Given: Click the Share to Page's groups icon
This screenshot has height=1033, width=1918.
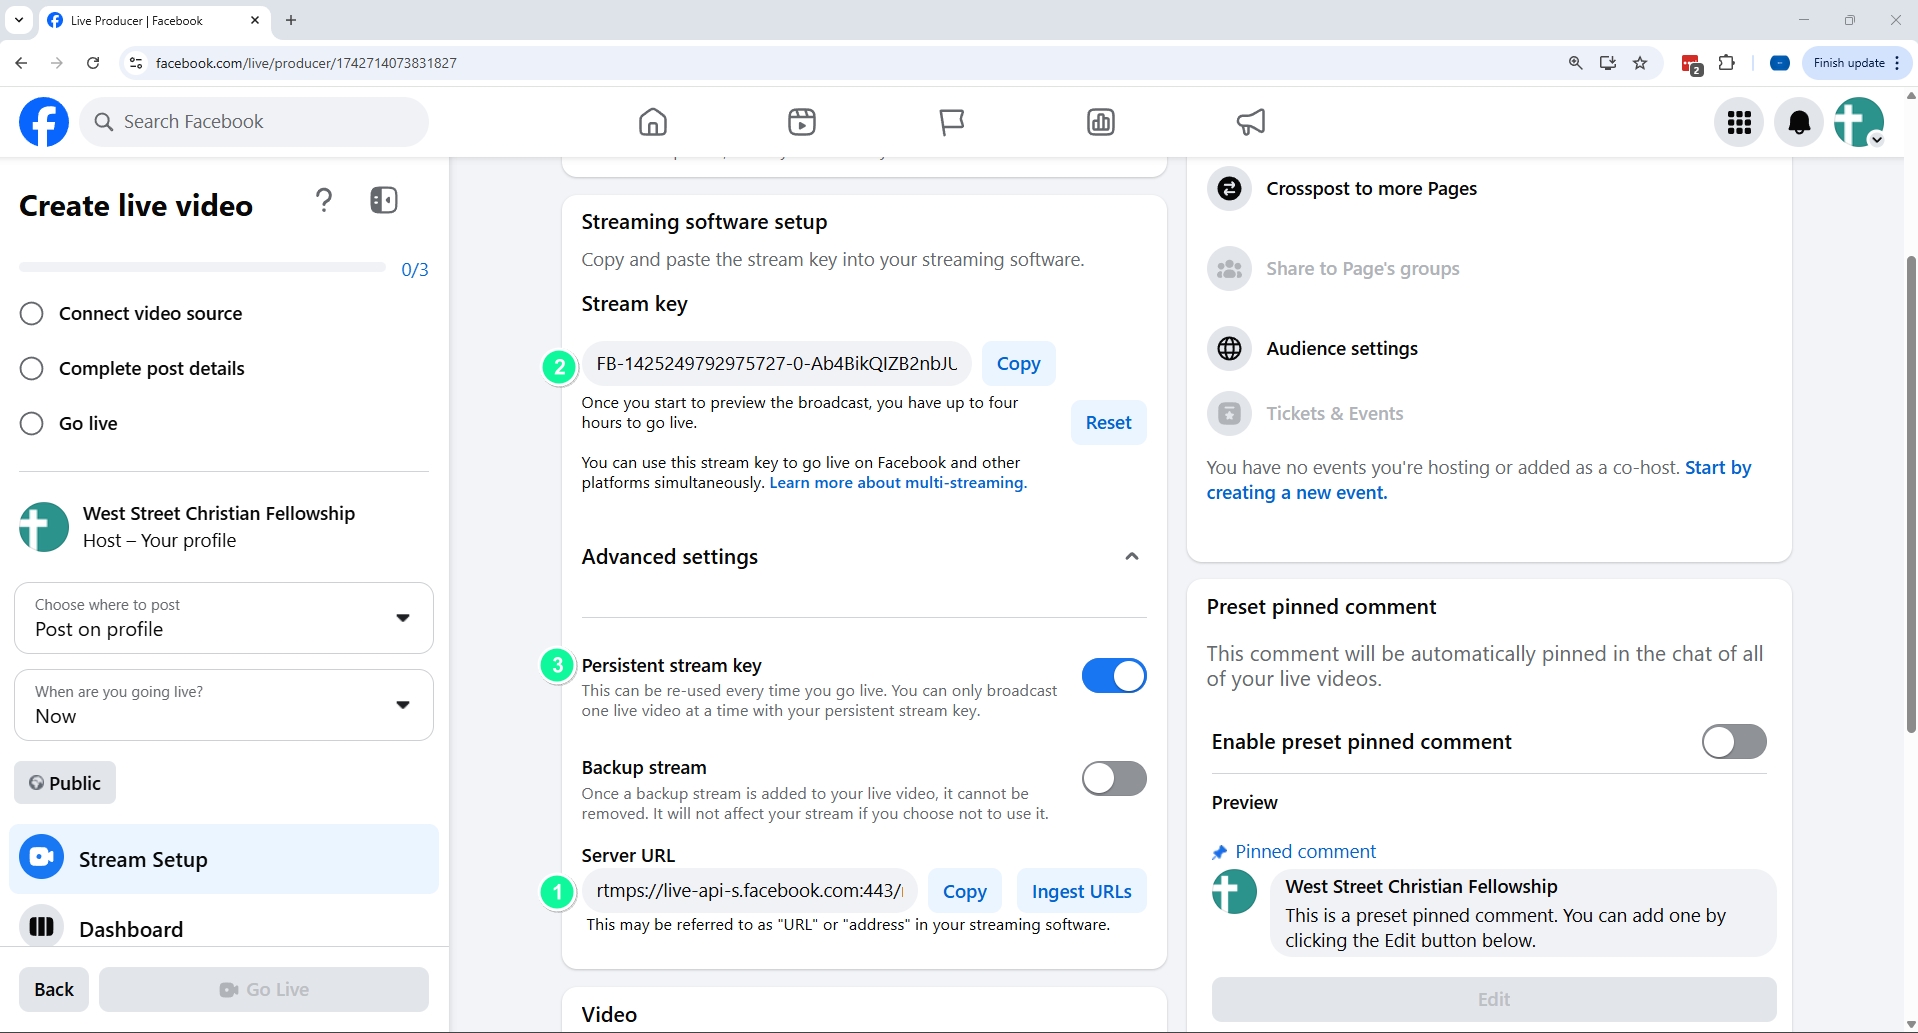Looking at the screenshot, I should [1229, 269].
